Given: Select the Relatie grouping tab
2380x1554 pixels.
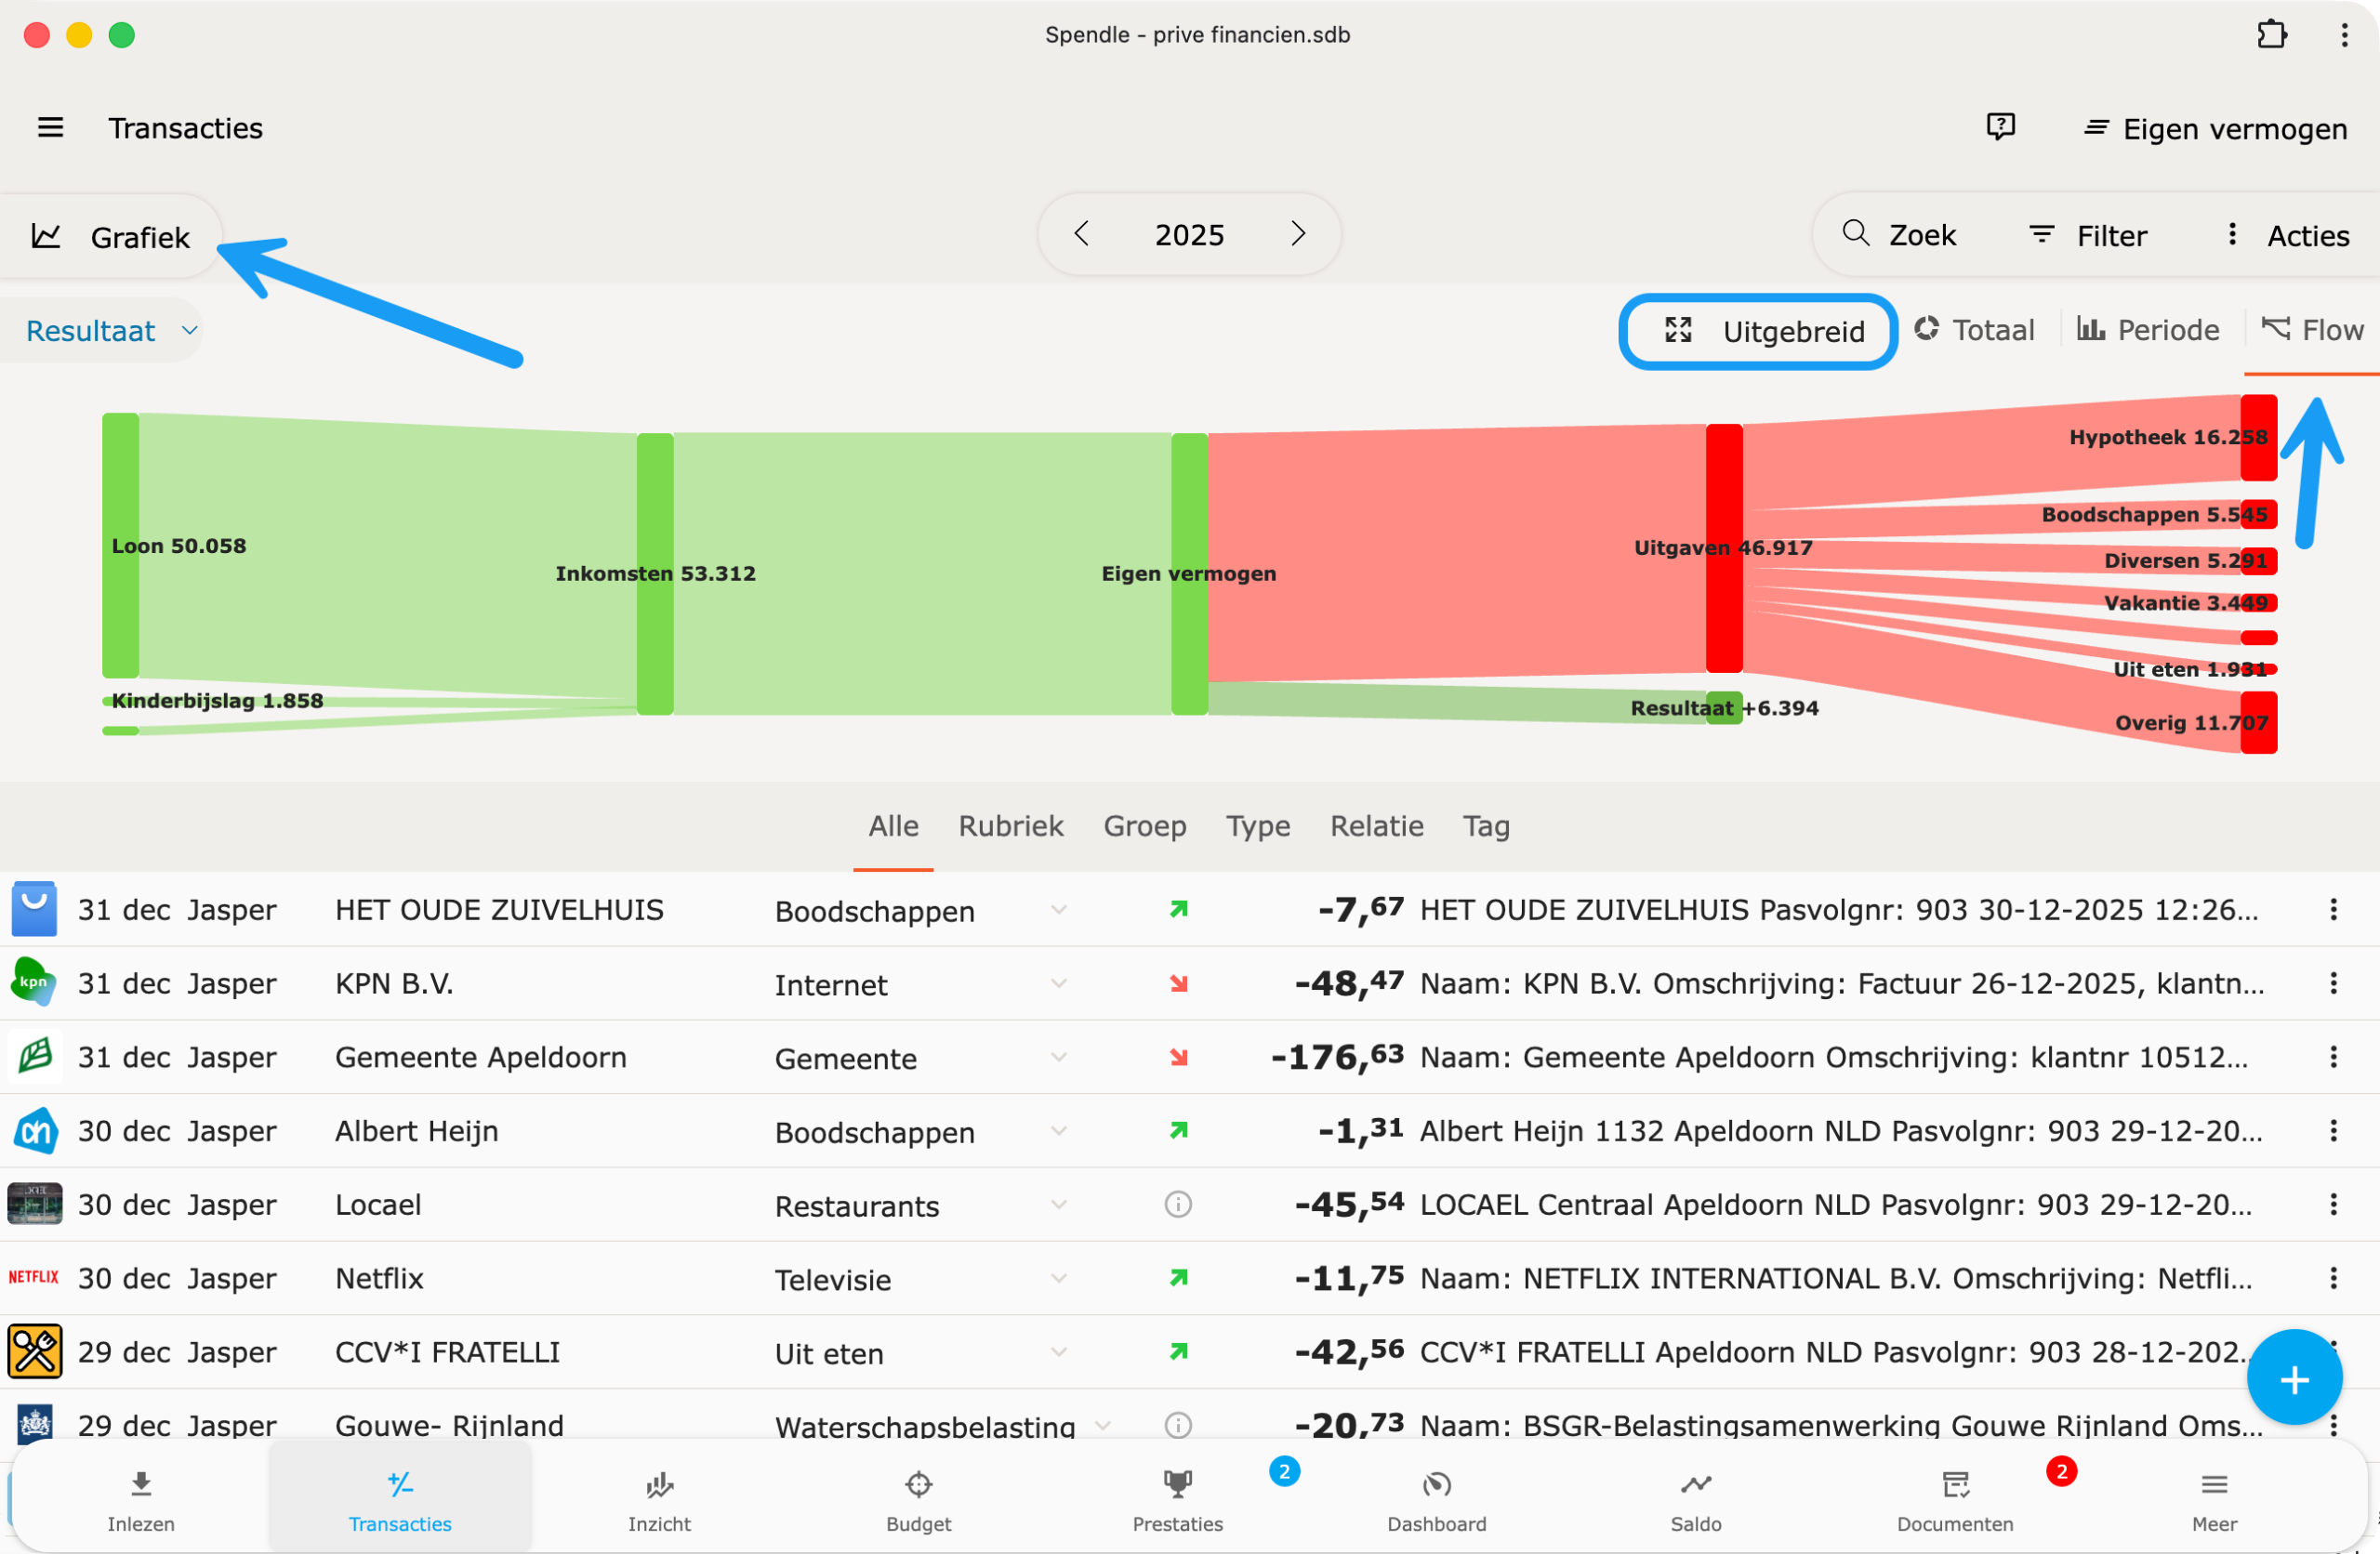Looking at the screenshot, I should tap(1376, 826).
